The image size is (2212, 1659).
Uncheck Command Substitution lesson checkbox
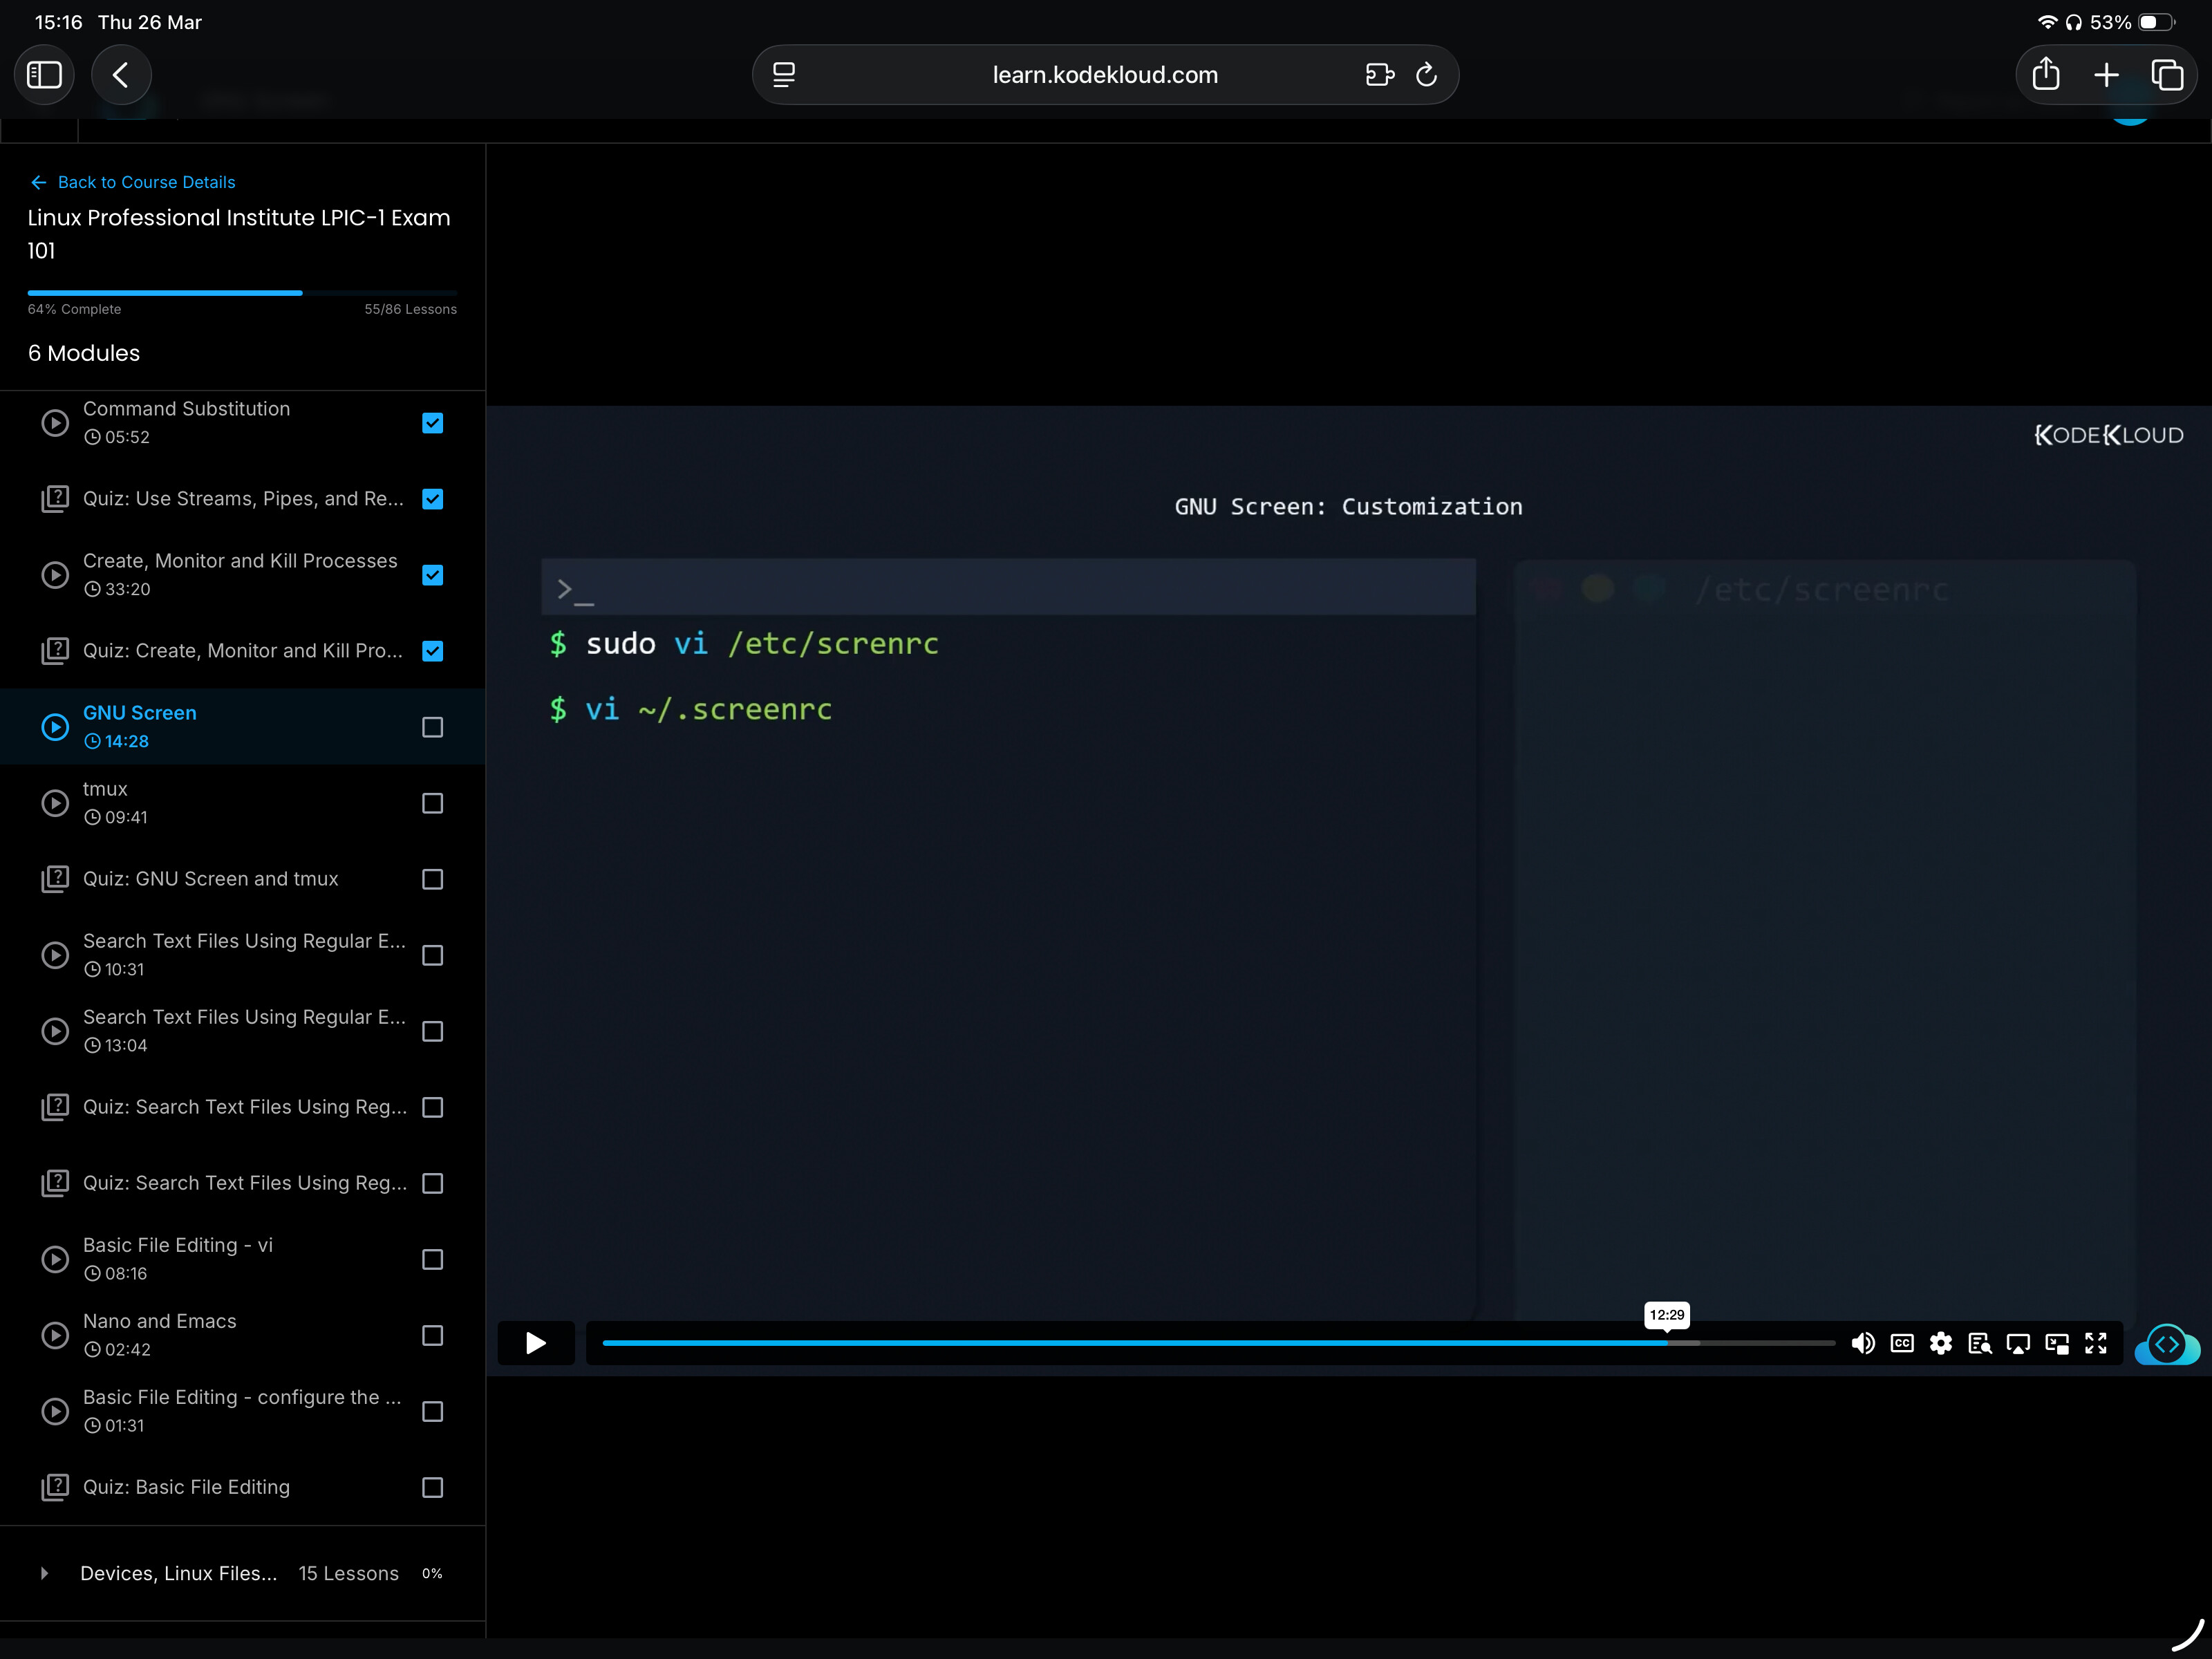click(x=432, y=423)
